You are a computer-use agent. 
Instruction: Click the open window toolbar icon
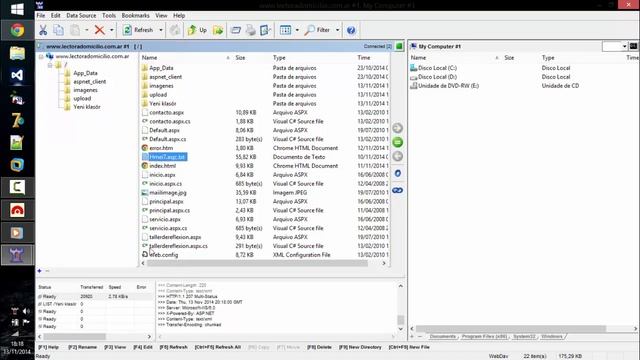(x=236, y=30)
